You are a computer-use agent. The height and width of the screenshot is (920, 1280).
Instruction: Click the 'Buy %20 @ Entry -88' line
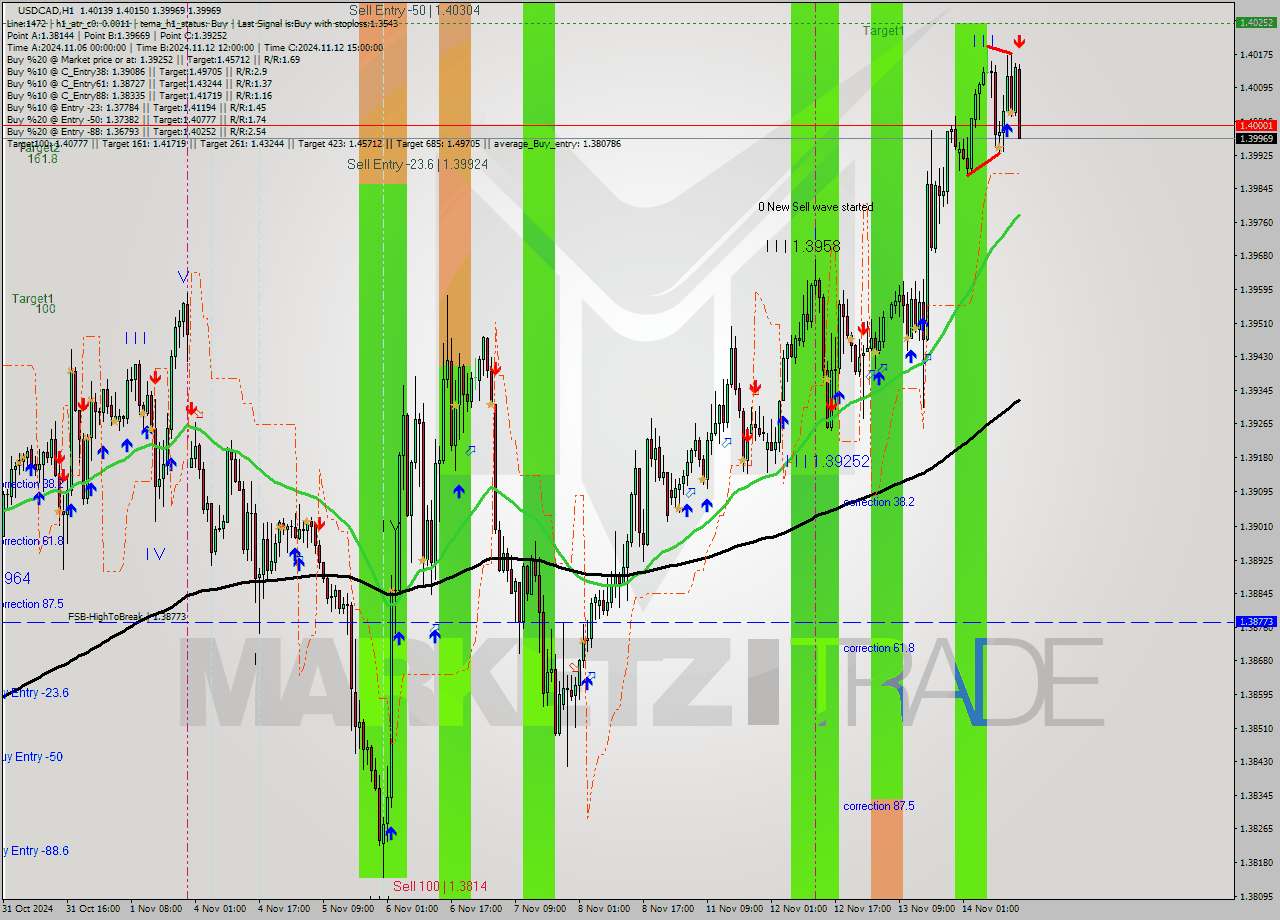point(136,131)
